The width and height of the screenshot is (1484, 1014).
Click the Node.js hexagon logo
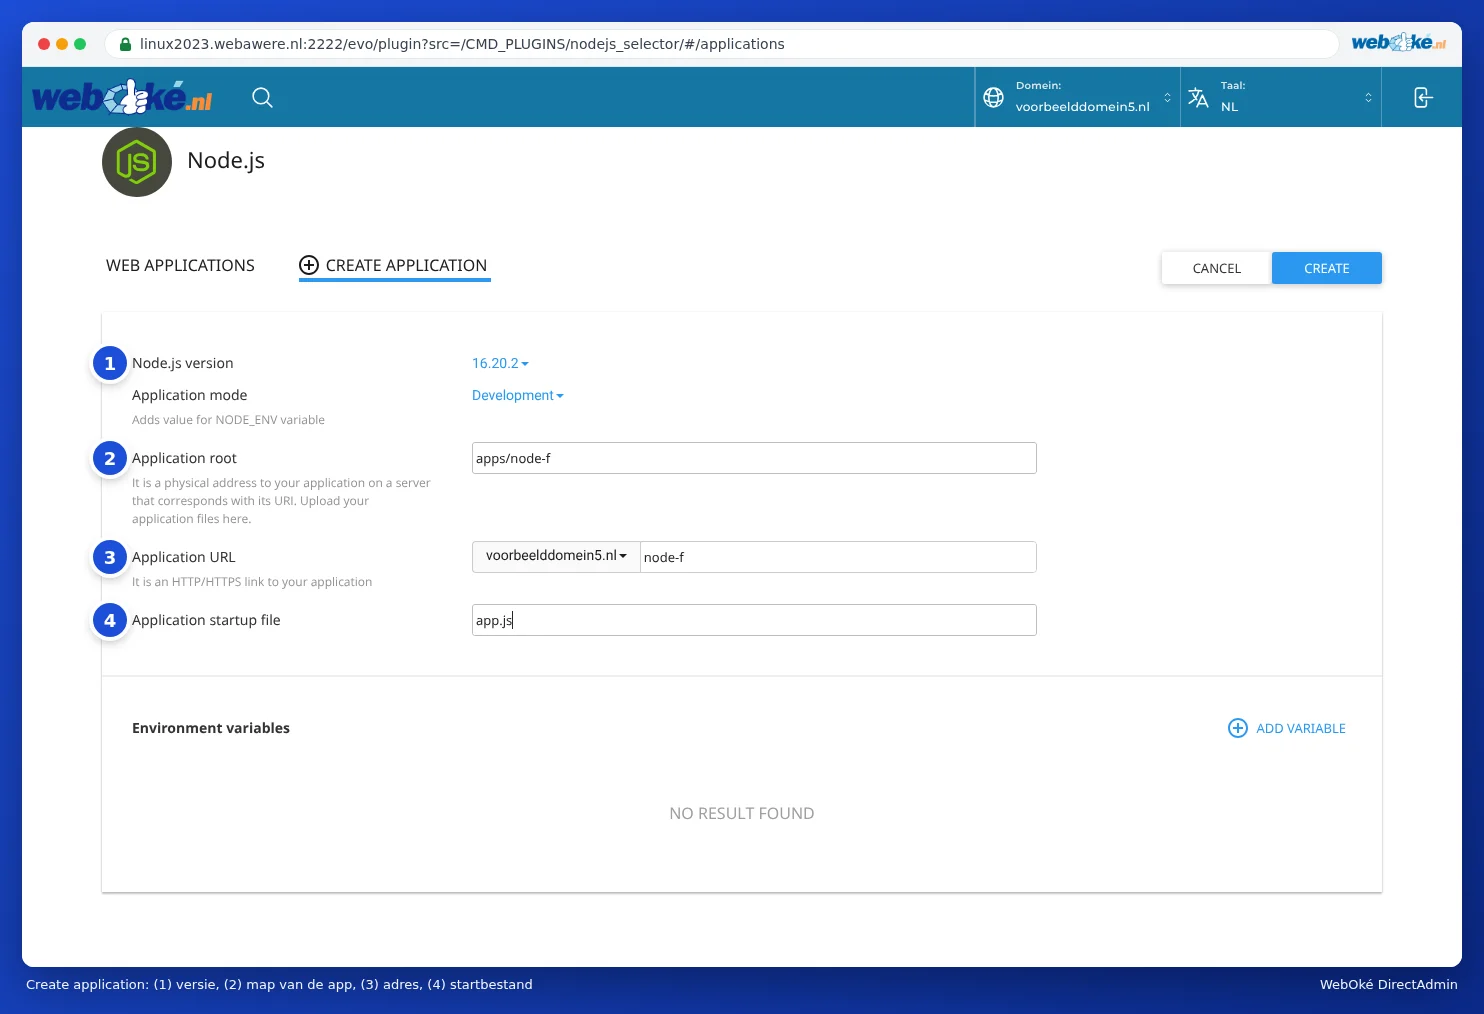tap(137, 162)
